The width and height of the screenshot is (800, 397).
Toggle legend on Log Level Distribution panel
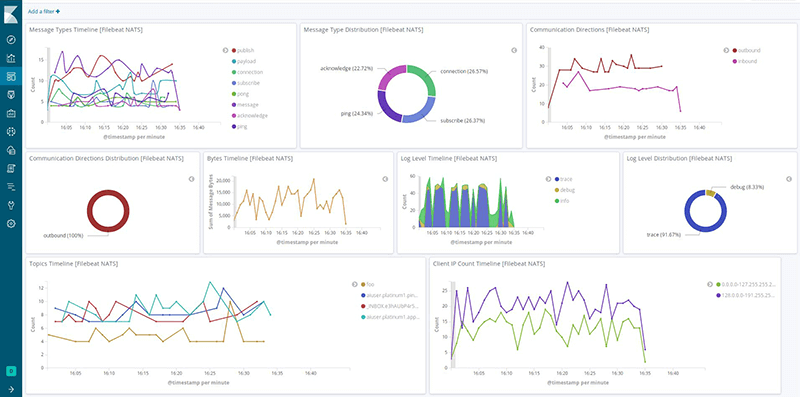(789, 179)
